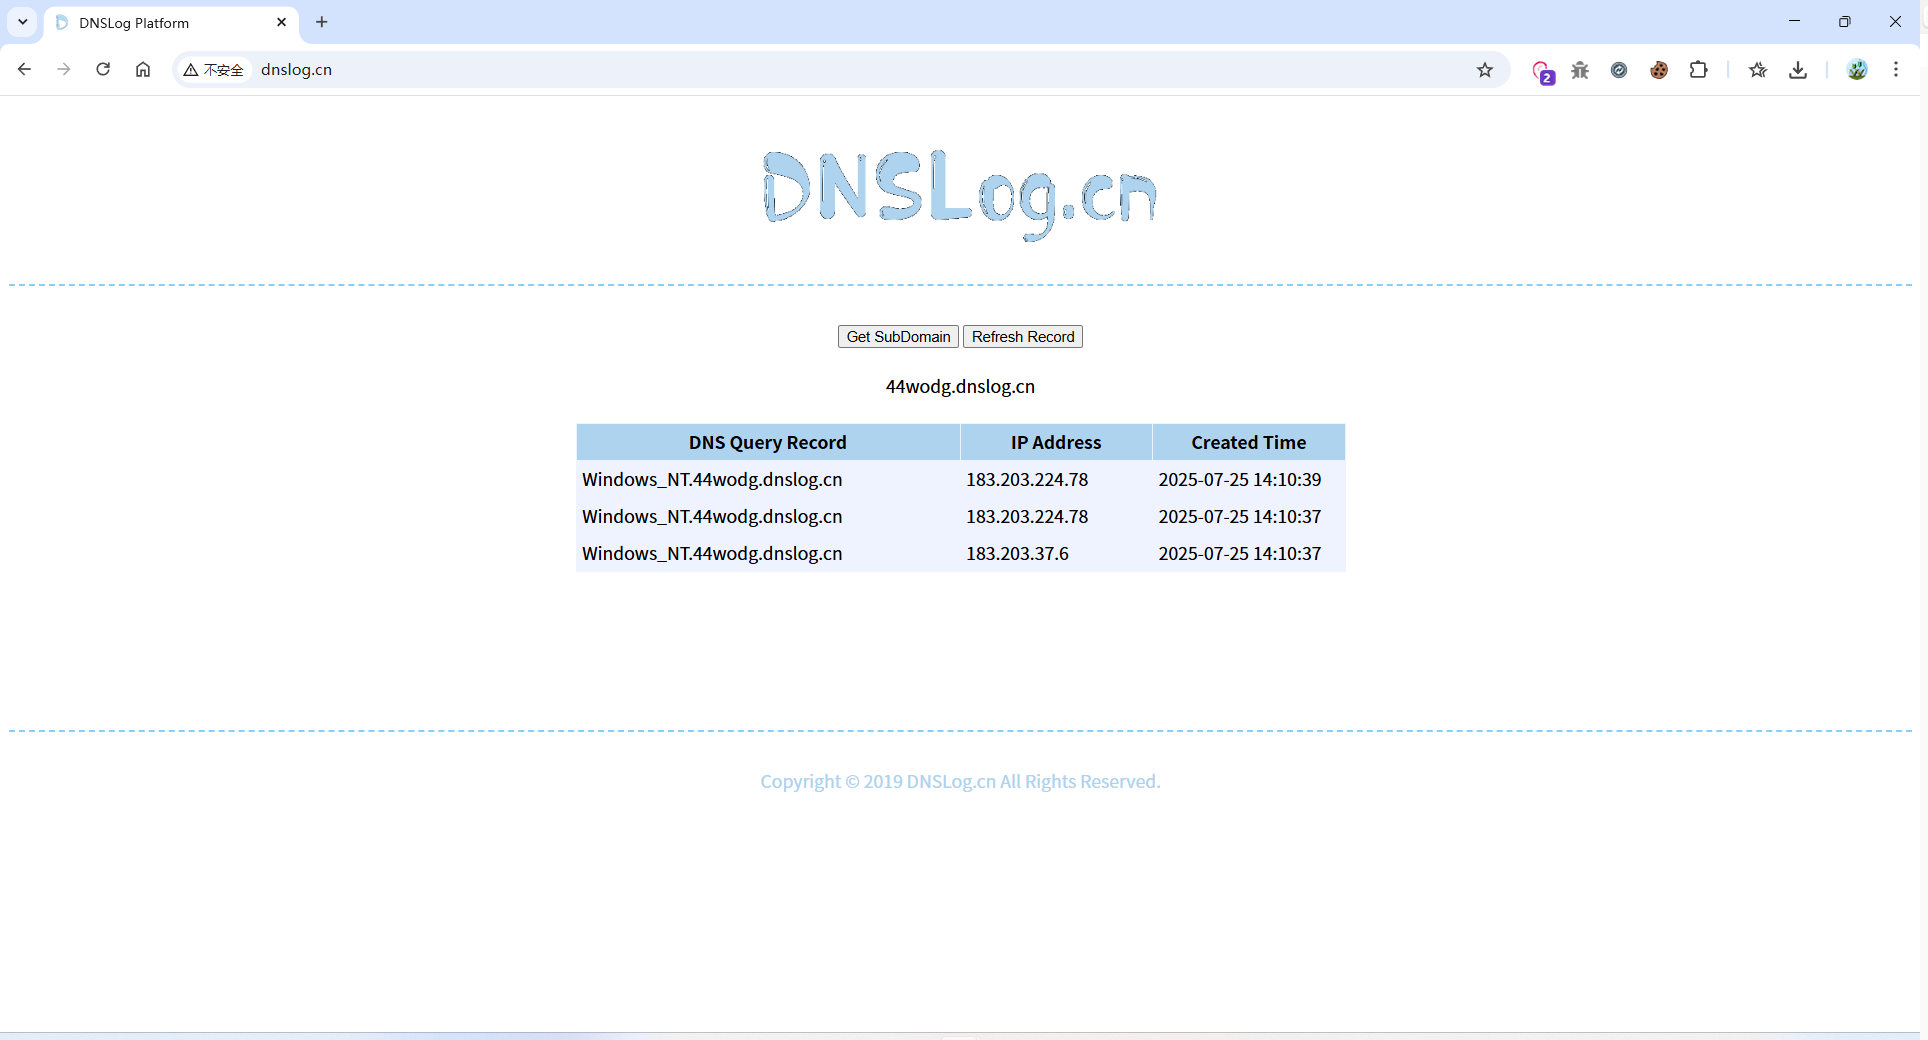Select the subdomain text 44wodg.dnslog.cn

(x=960, y=387)
